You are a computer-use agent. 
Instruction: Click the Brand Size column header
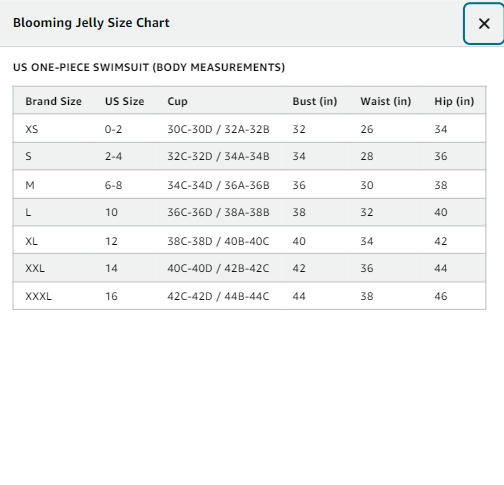pos(53,101)
